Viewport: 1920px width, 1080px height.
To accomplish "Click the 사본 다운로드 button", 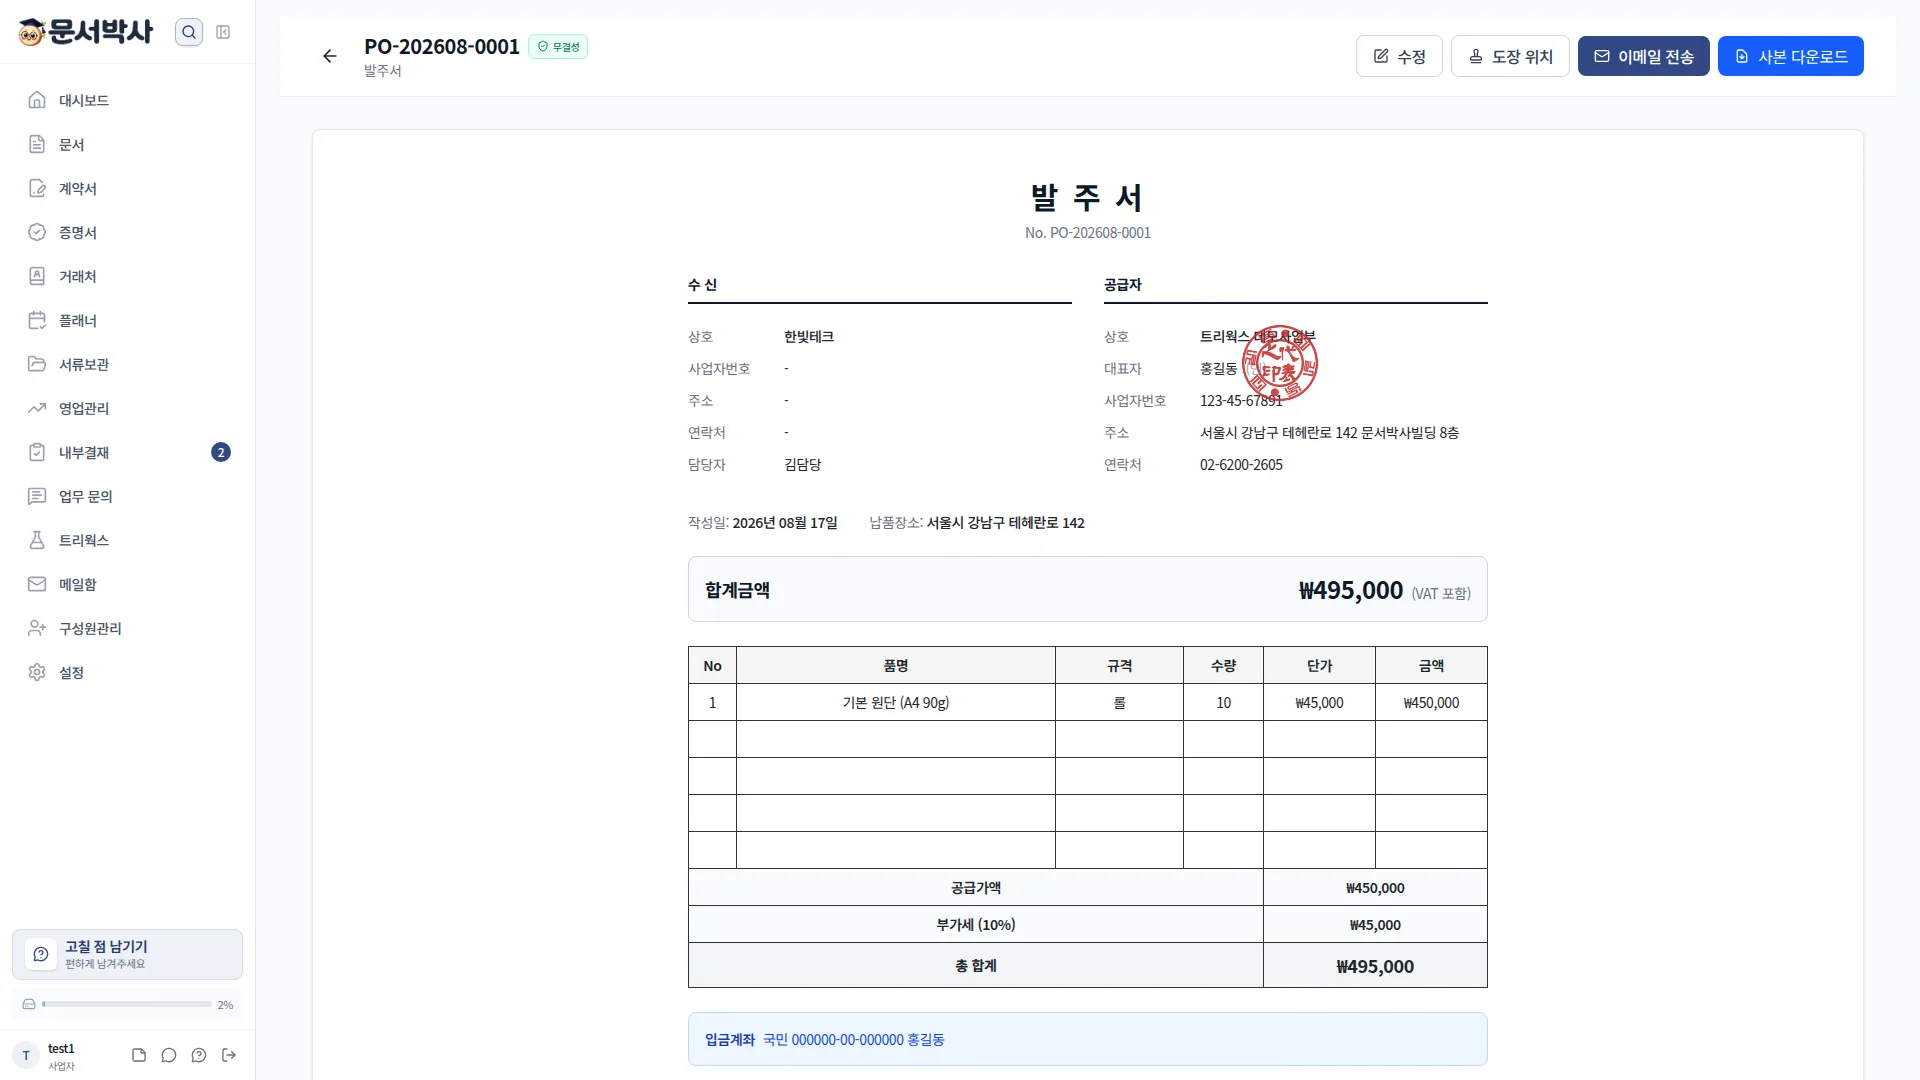I will (1790, 56).
